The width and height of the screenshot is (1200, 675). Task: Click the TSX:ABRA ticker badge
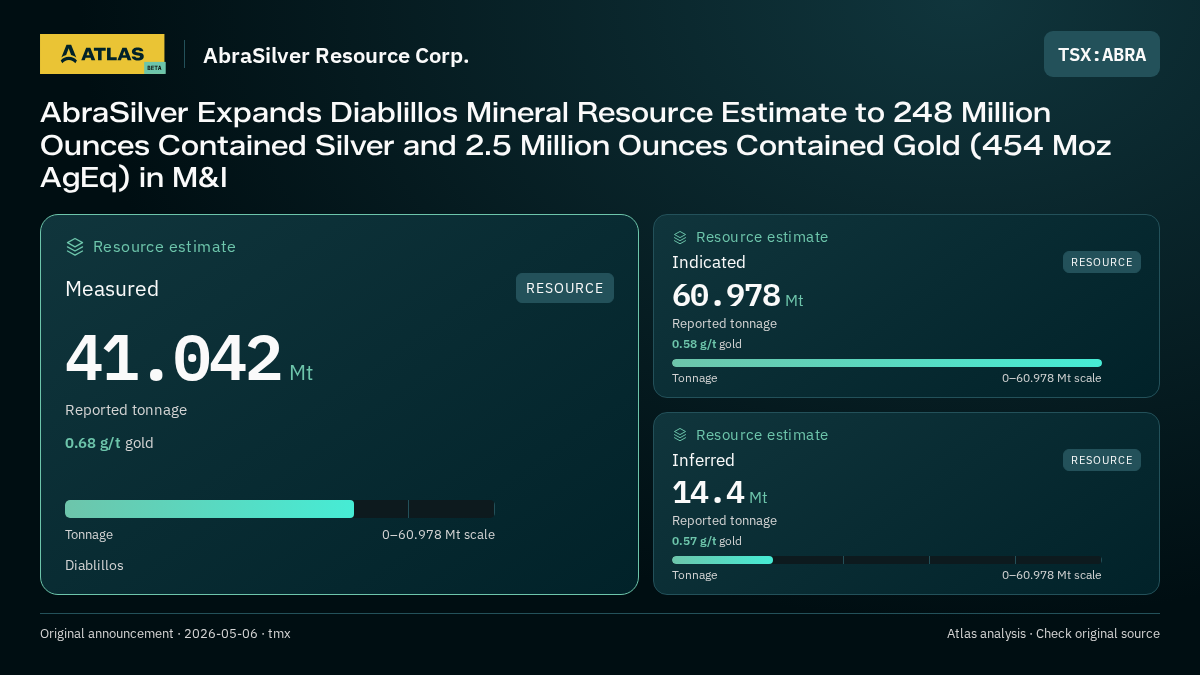pyautogui.click(x=1102, y=55)
